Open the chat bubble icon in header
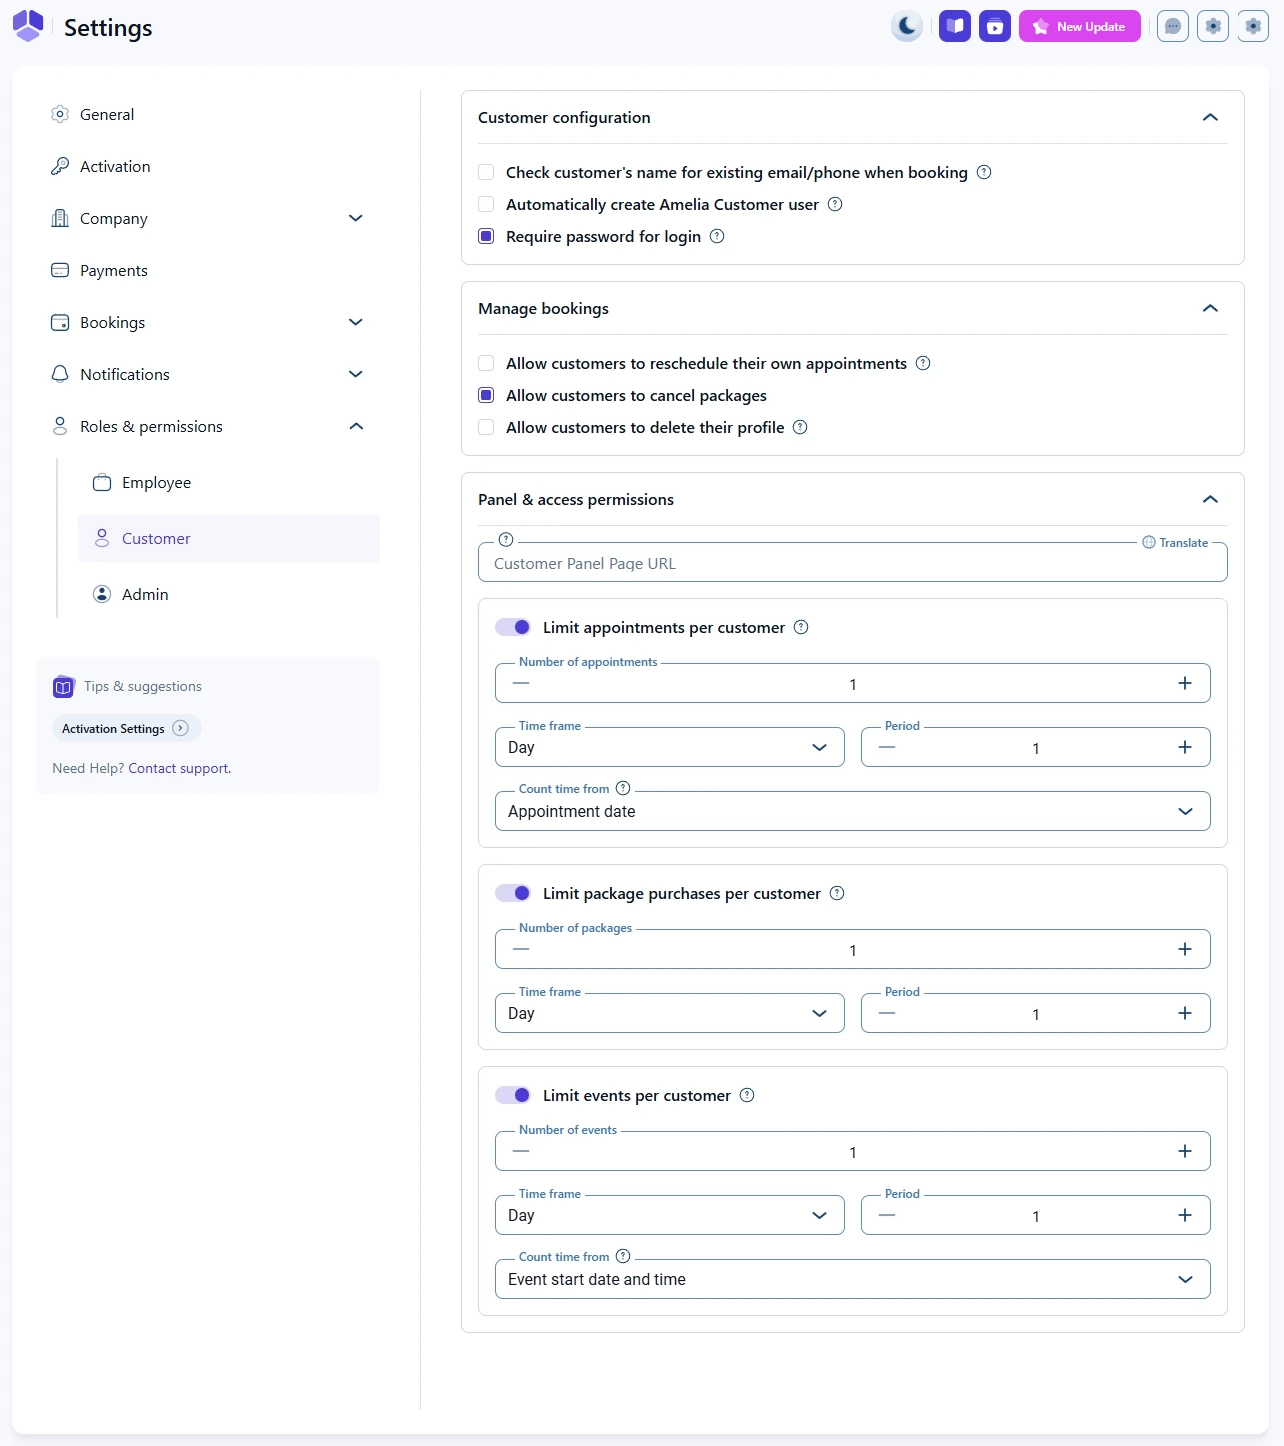Screen dimensions: 1284x1446 pyautogui.click(x=1172, y=27)
